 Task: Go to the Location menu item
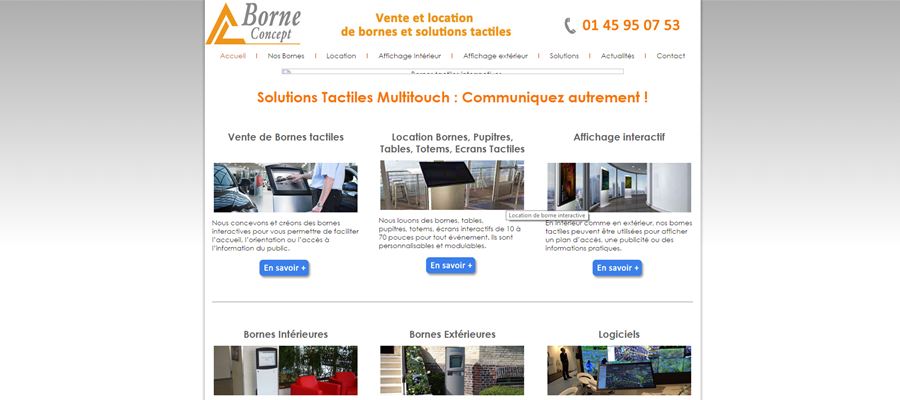(x=341, y=56)
